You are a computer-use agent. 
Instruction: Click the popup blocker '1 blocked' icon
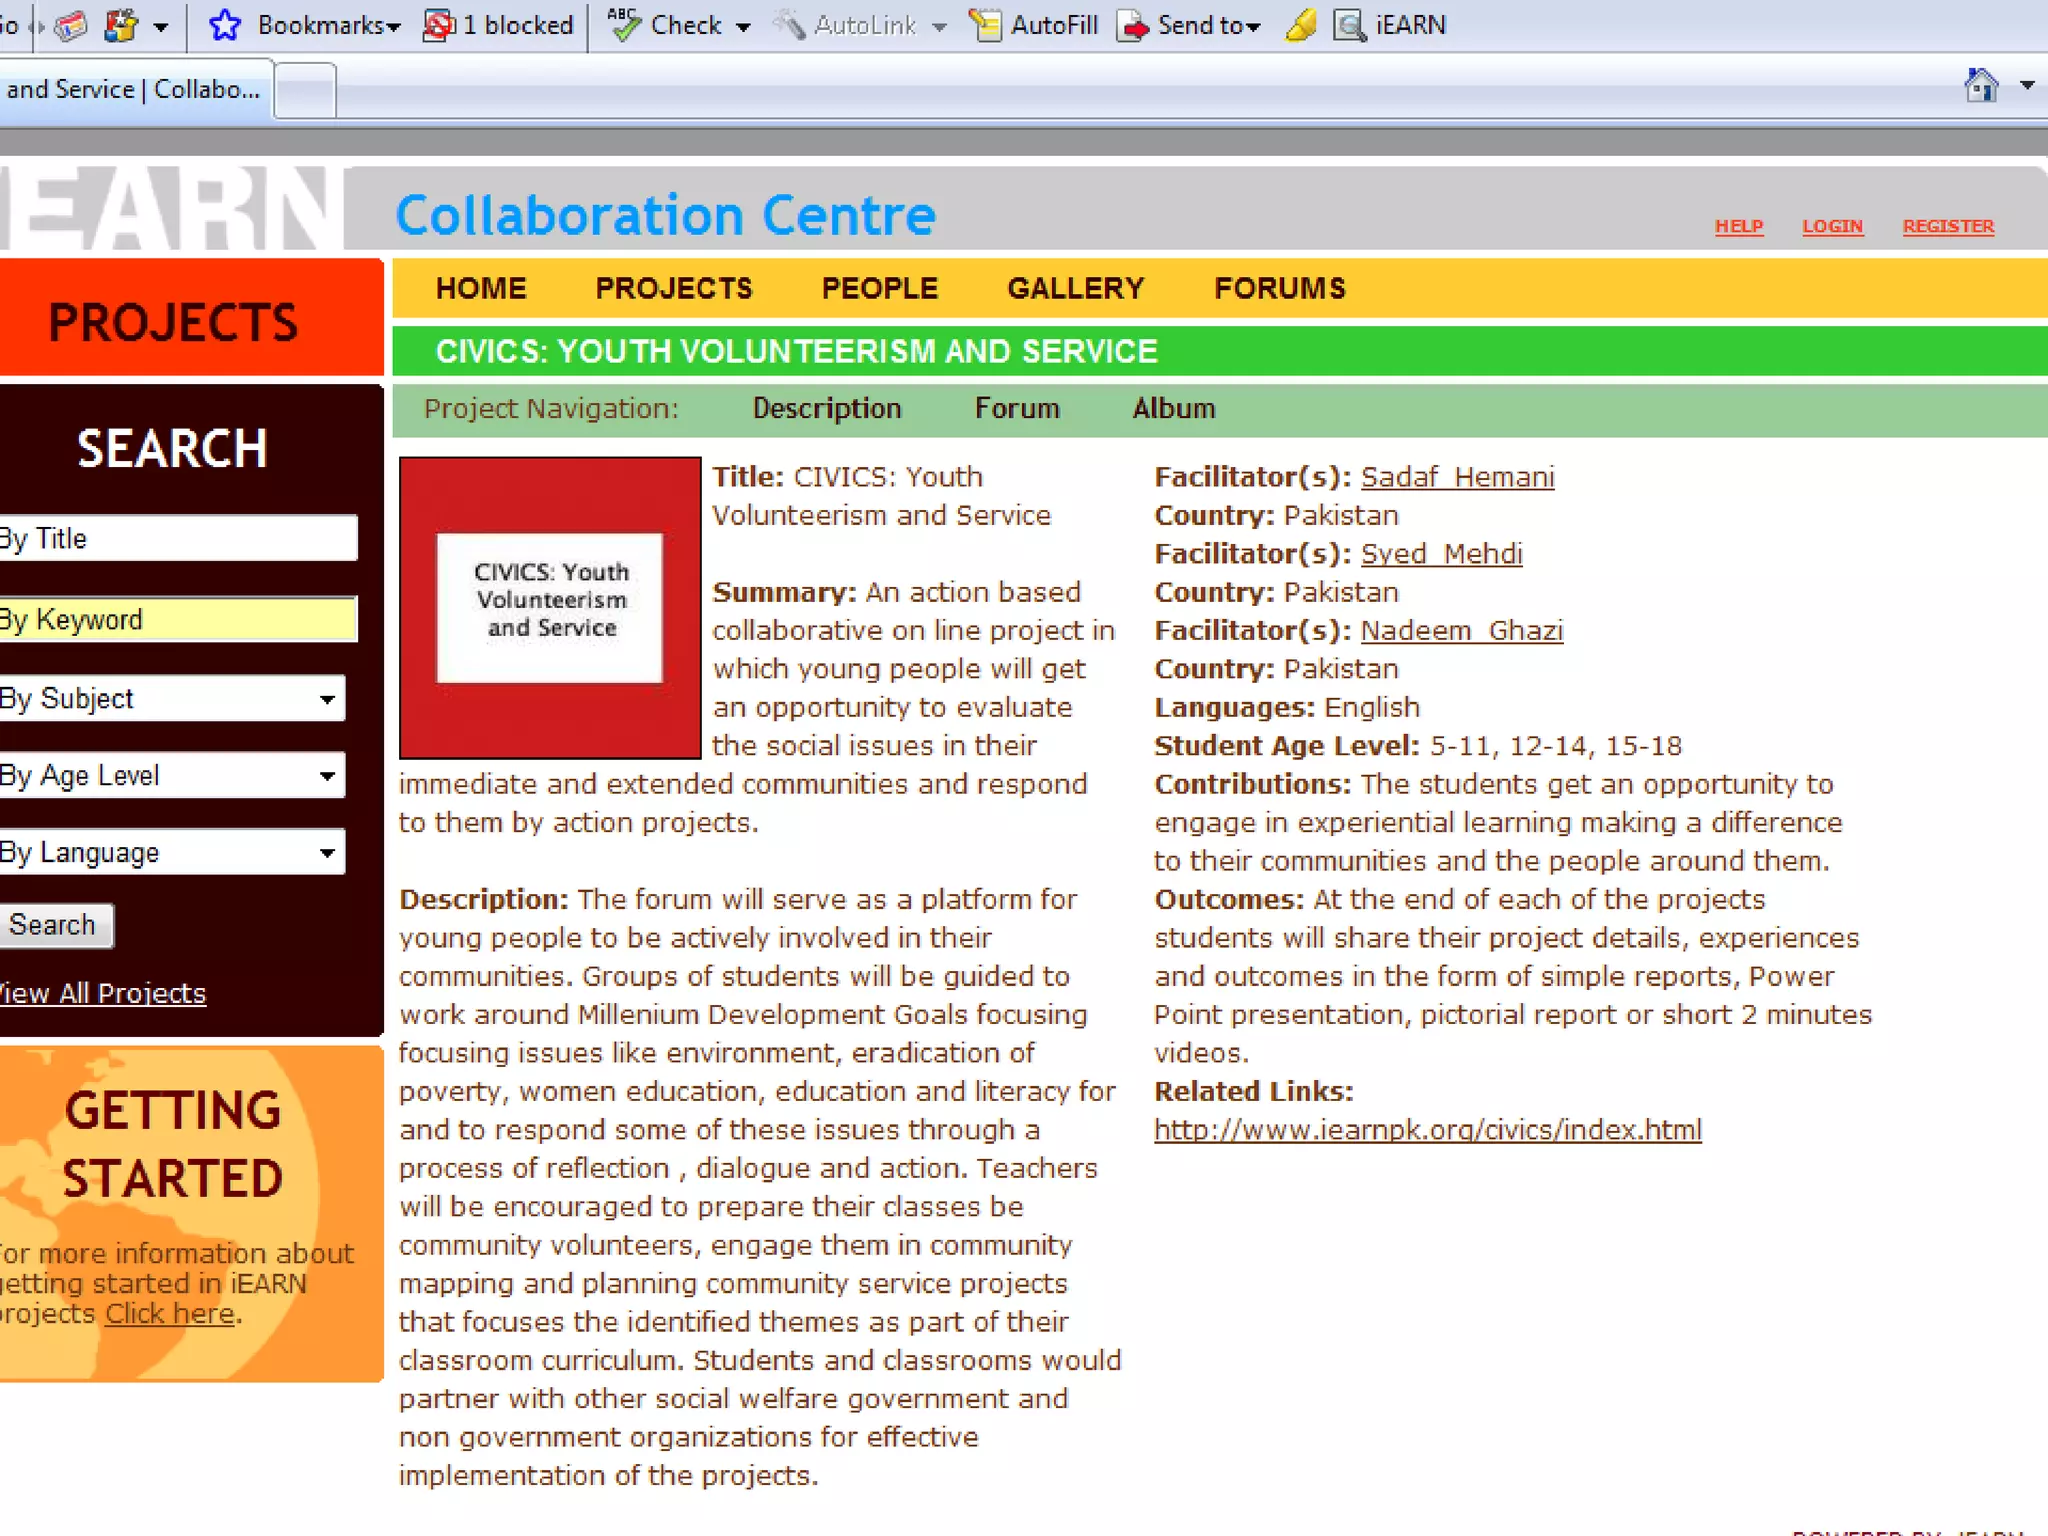tap(438, 25)
